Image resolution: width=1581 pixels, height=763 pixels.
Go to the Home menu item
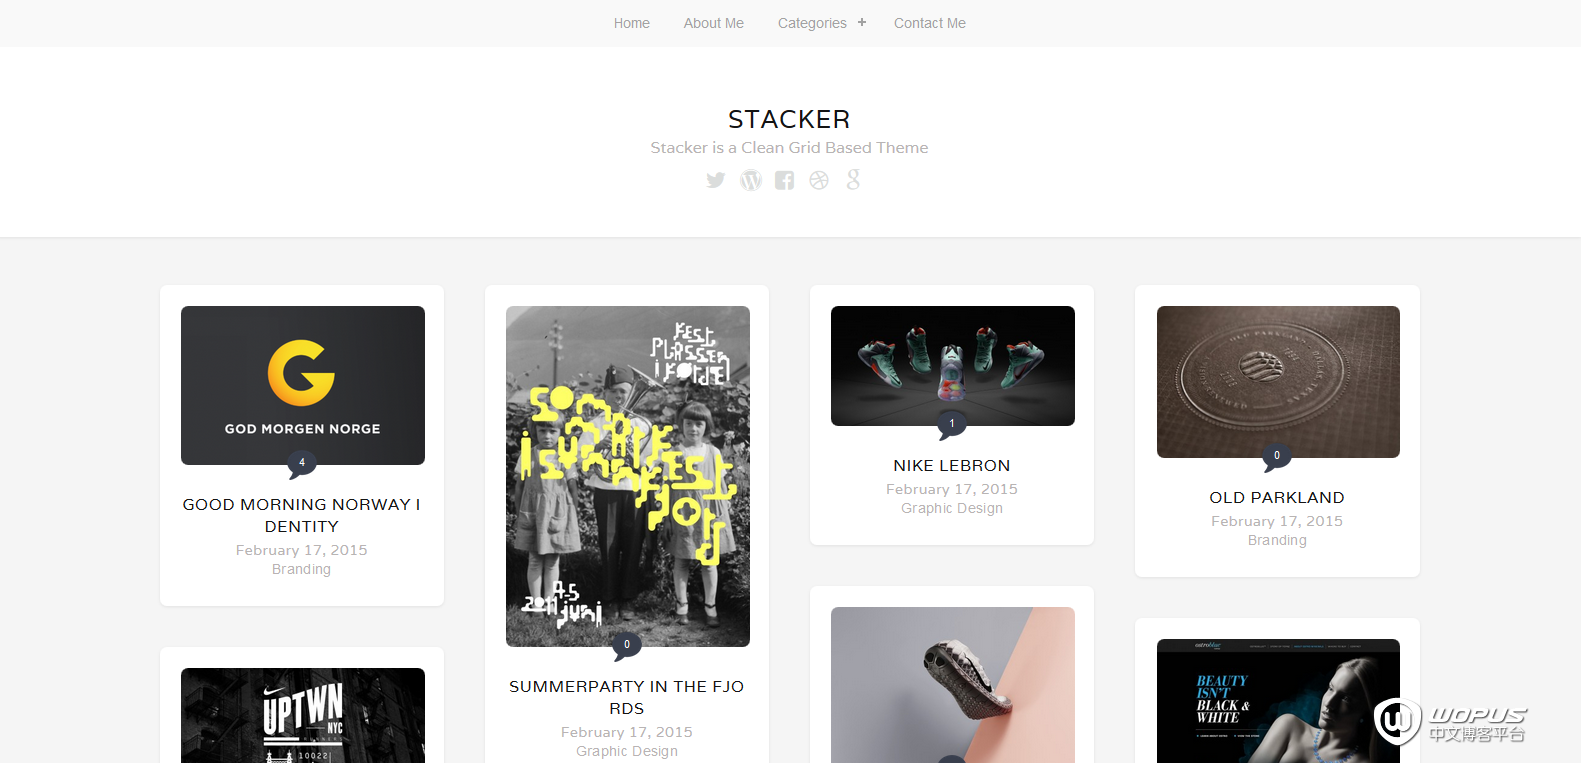(x=632, y=23)
